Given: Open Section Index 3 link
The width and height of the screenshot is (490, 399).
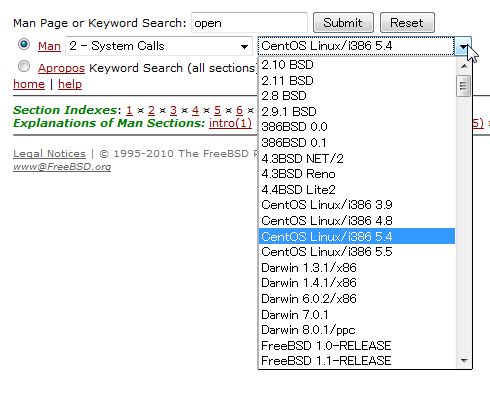Looking at the screenshot, I should click(x=173, y=110).
